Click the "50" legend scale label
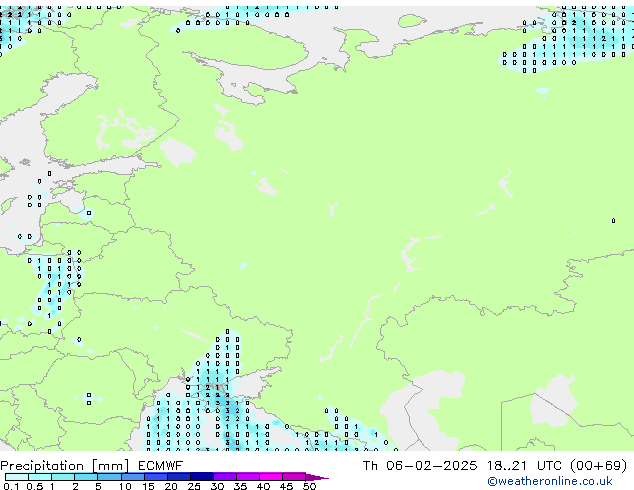Viewport: 634px width, 490px height. pos(309,486)
